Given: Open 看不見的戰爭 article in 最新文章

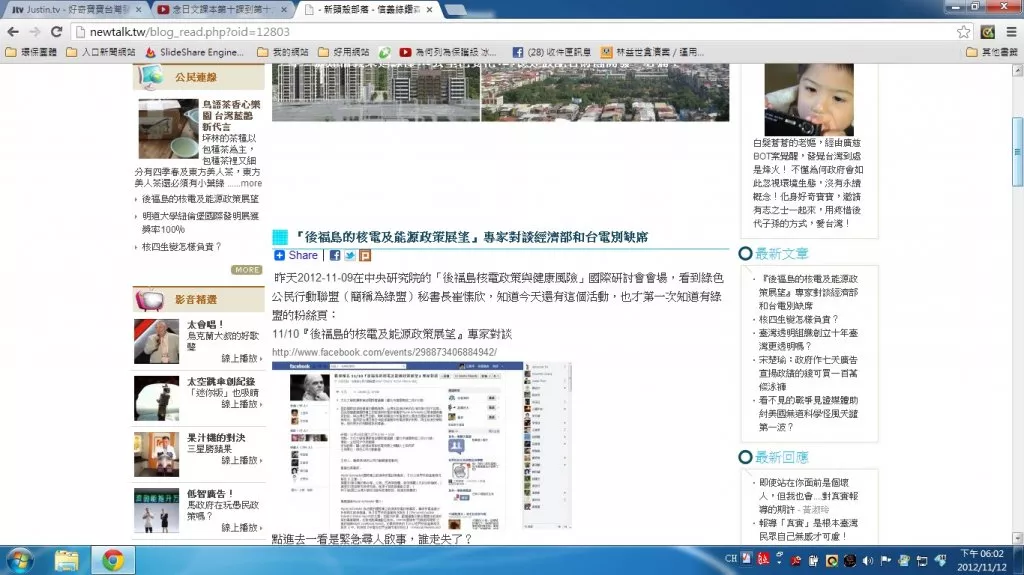Looking at the screenshot, I should pyautogui.click(x=808, y=414).
